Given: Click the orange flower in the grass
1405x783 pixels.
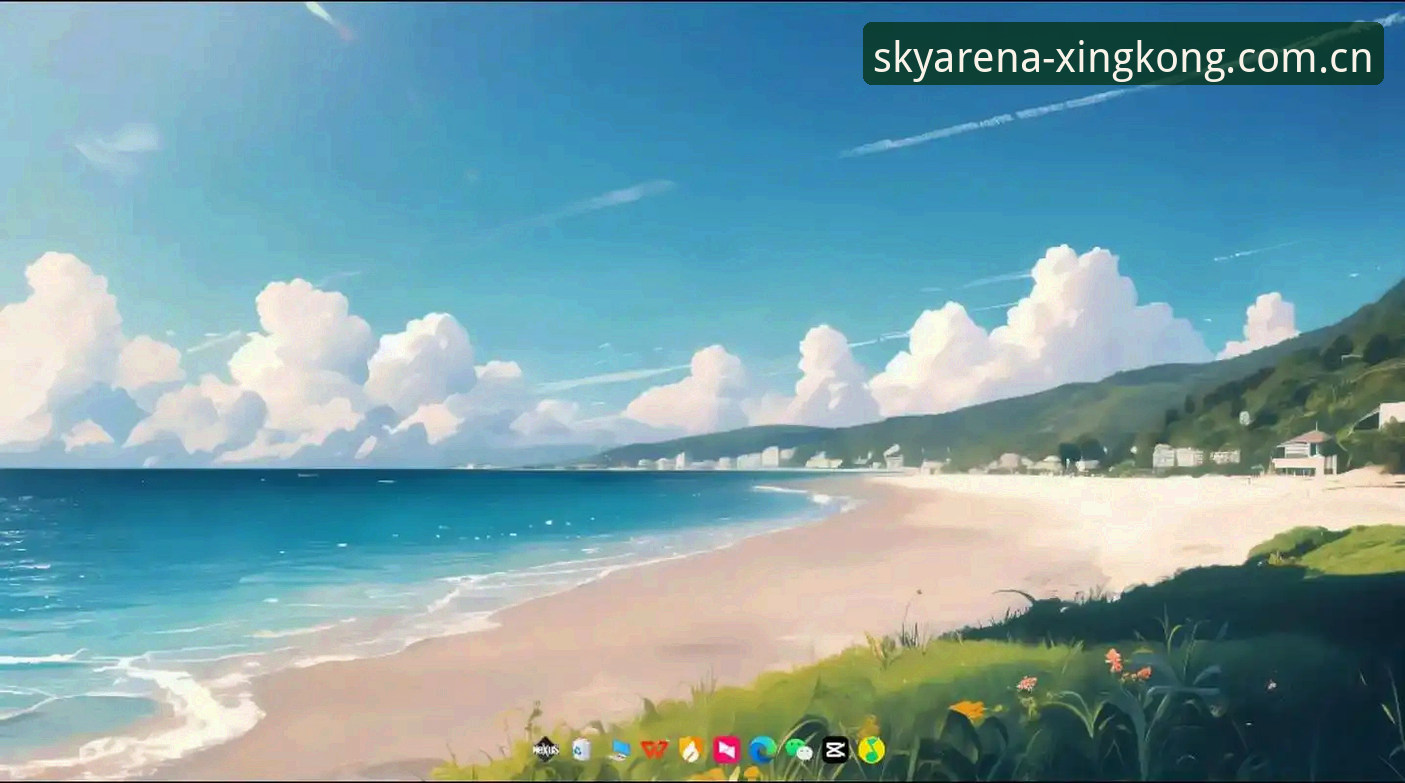Looking at the screenshot, I should [968, 710].
